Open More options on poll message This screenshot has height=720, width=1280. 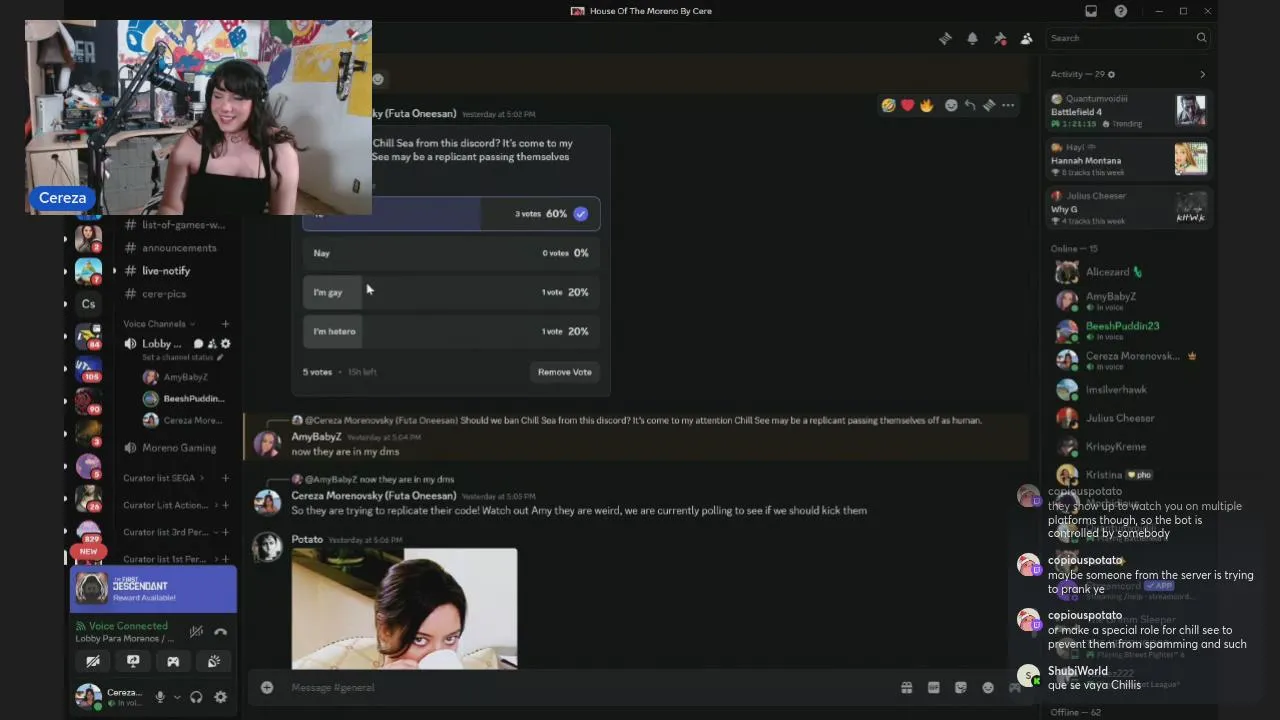click(x=1008, y=105)
